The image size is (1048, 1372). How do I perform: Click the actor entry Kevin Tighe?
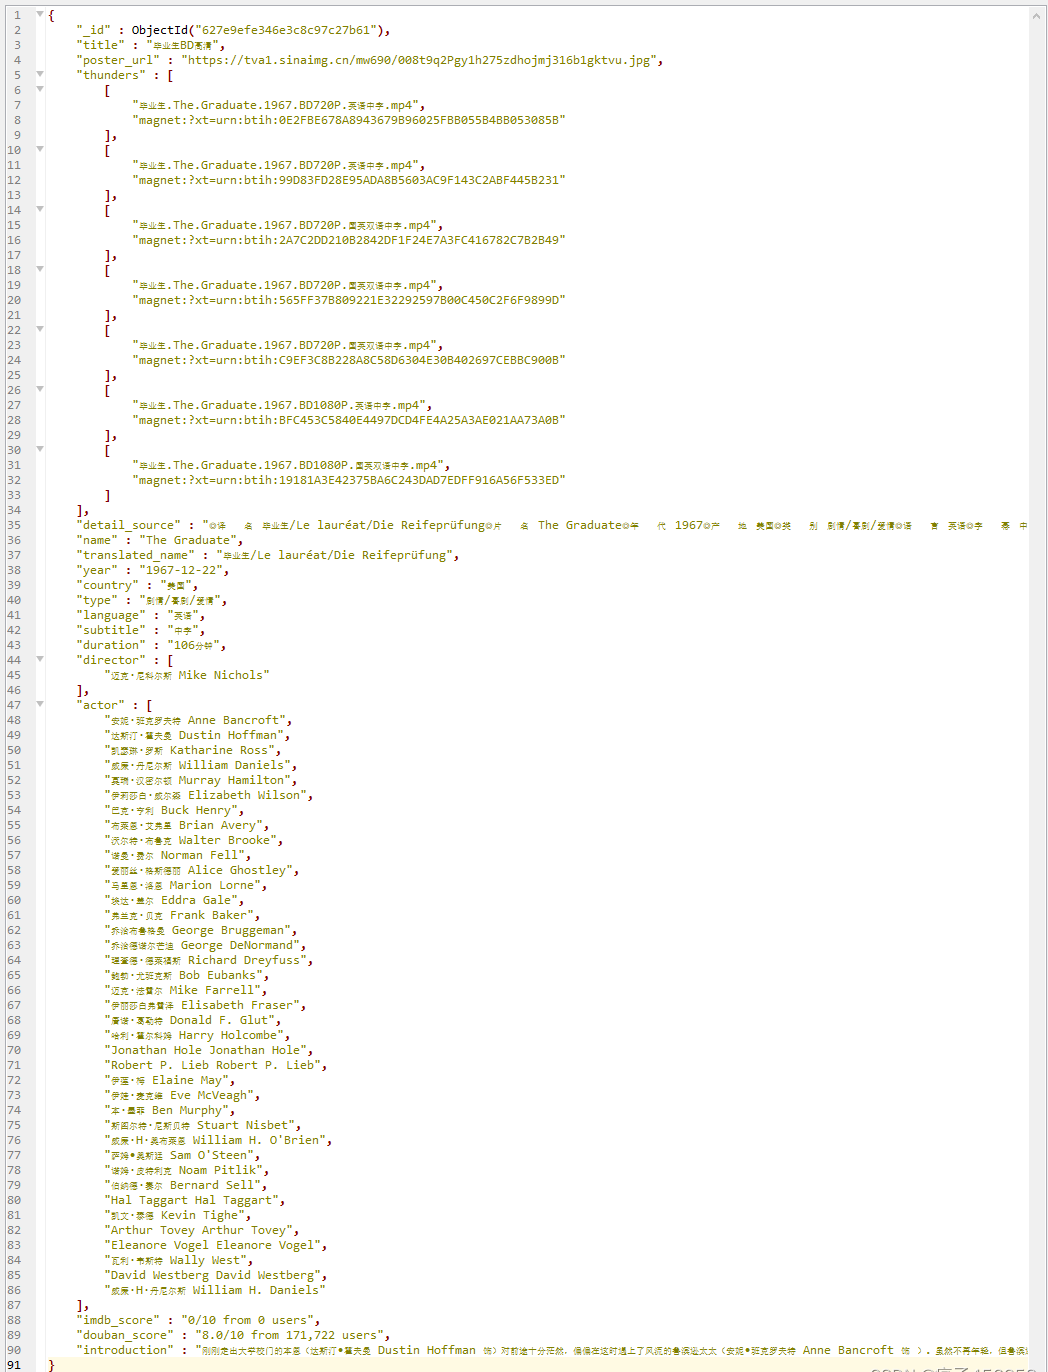[175, 1215]
